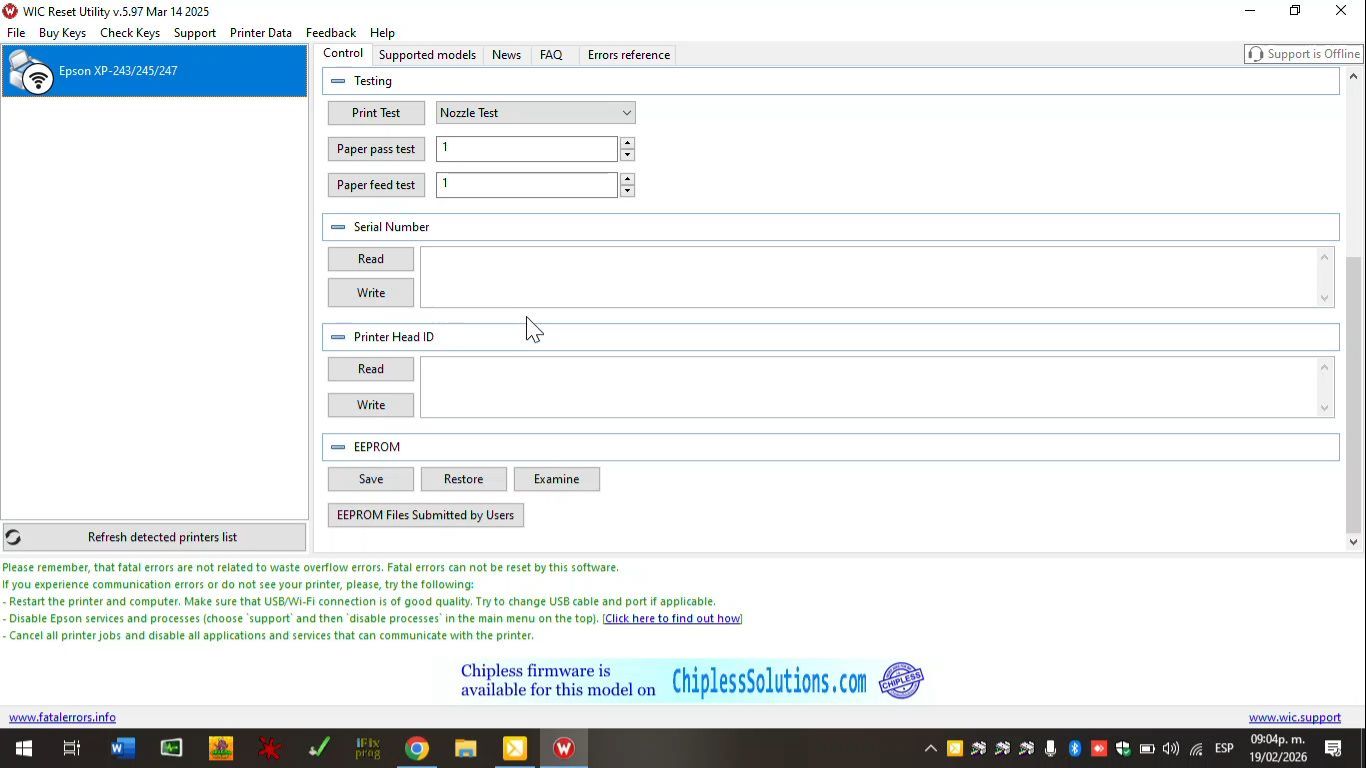Switch to the Control tab

tap(343, 54)
